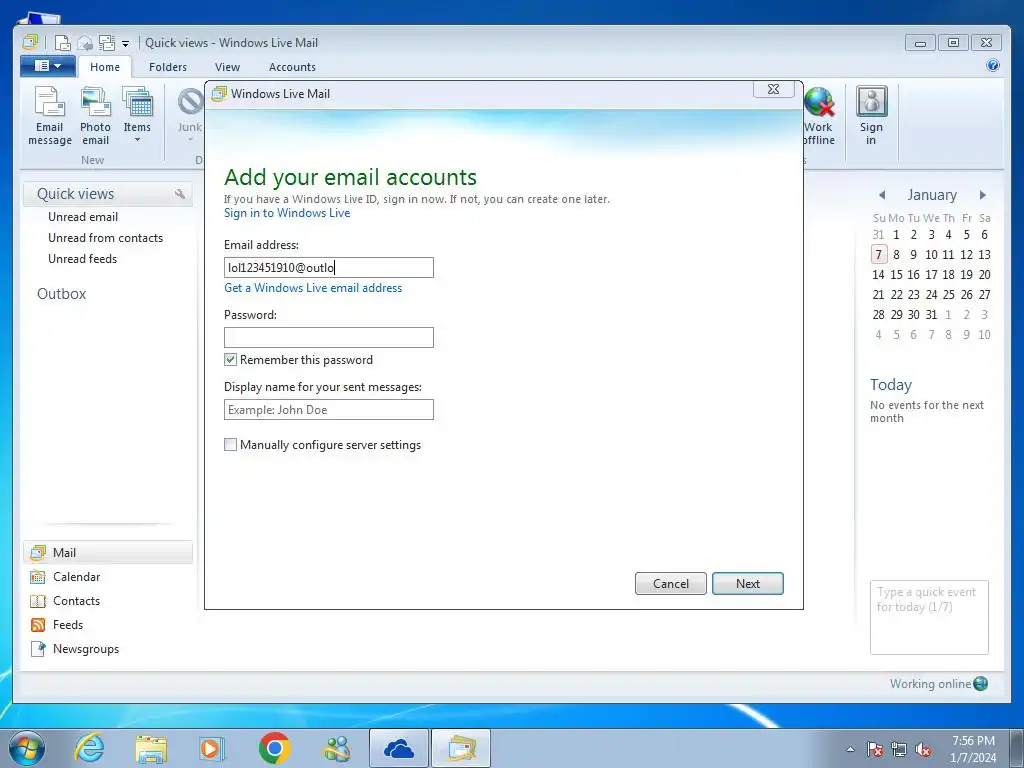1024x768 pixels.
Task: Click the Sign in to Windows Live link
Action: [x=287, y=213]
